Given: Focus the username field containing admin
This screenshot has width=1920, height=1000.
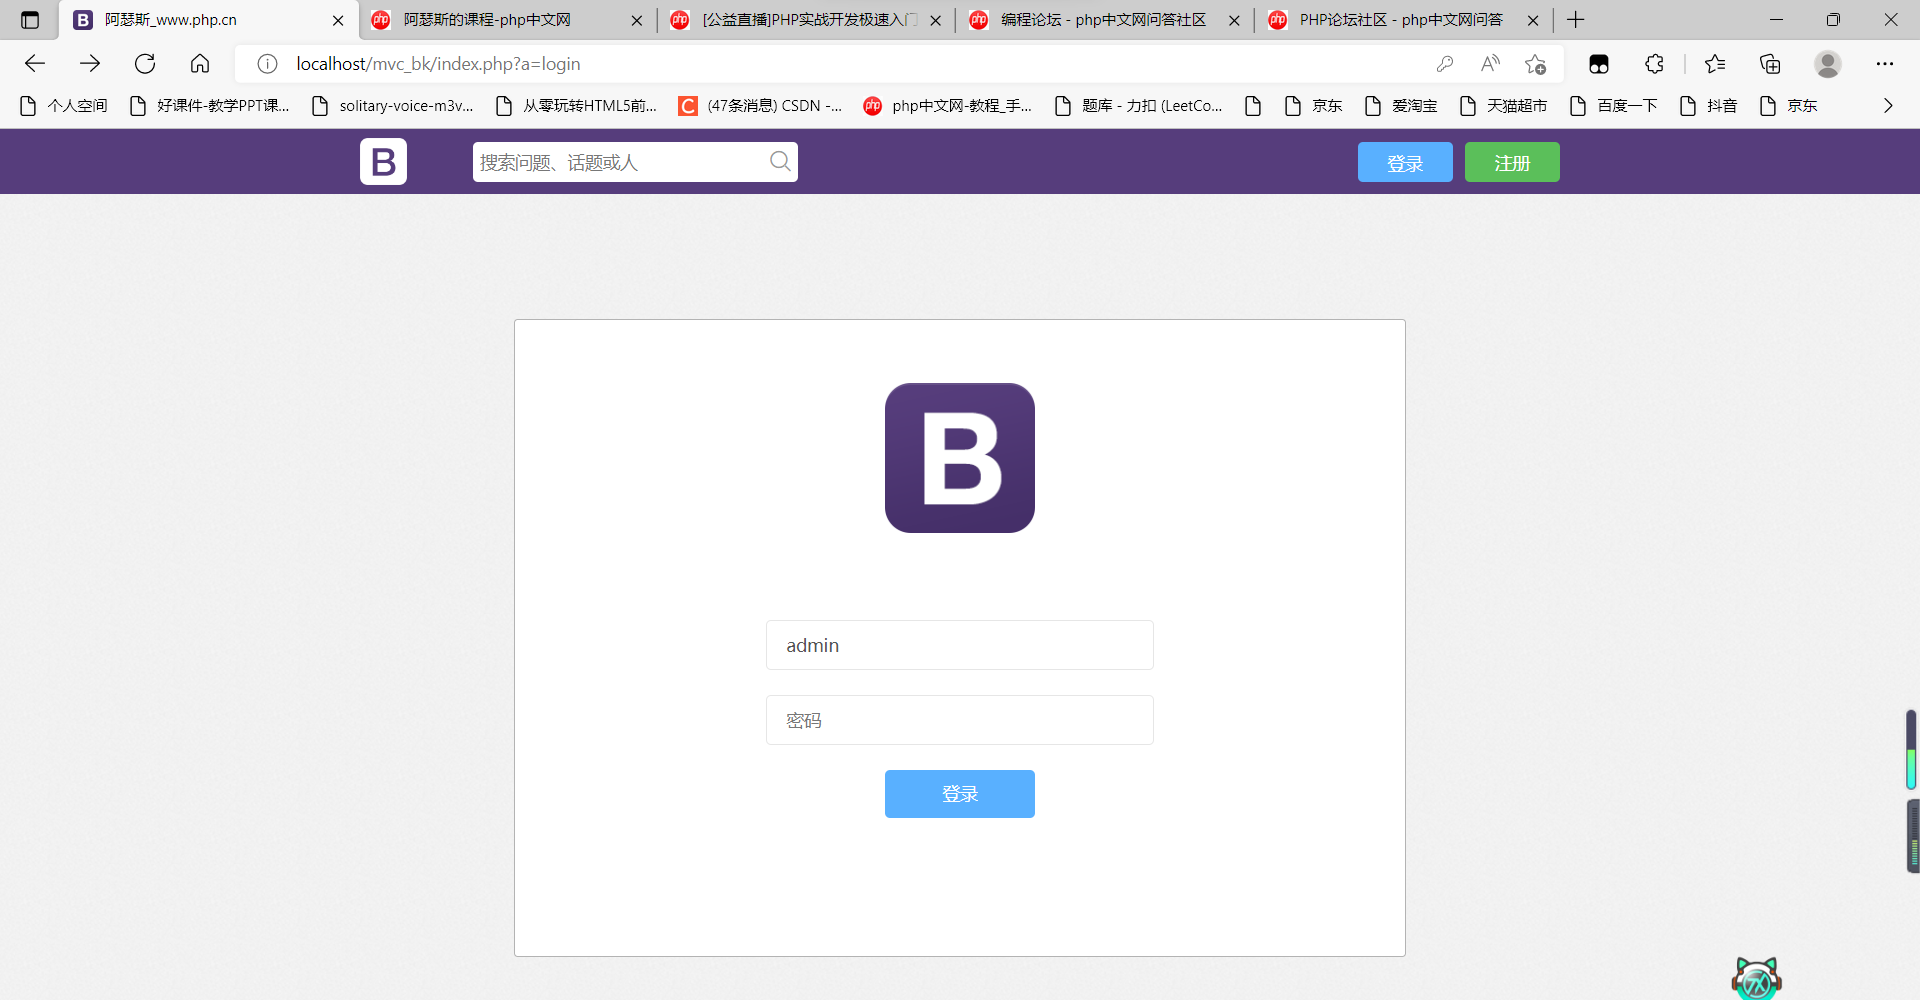Looking at the screenshot, I should coord(960,645).
